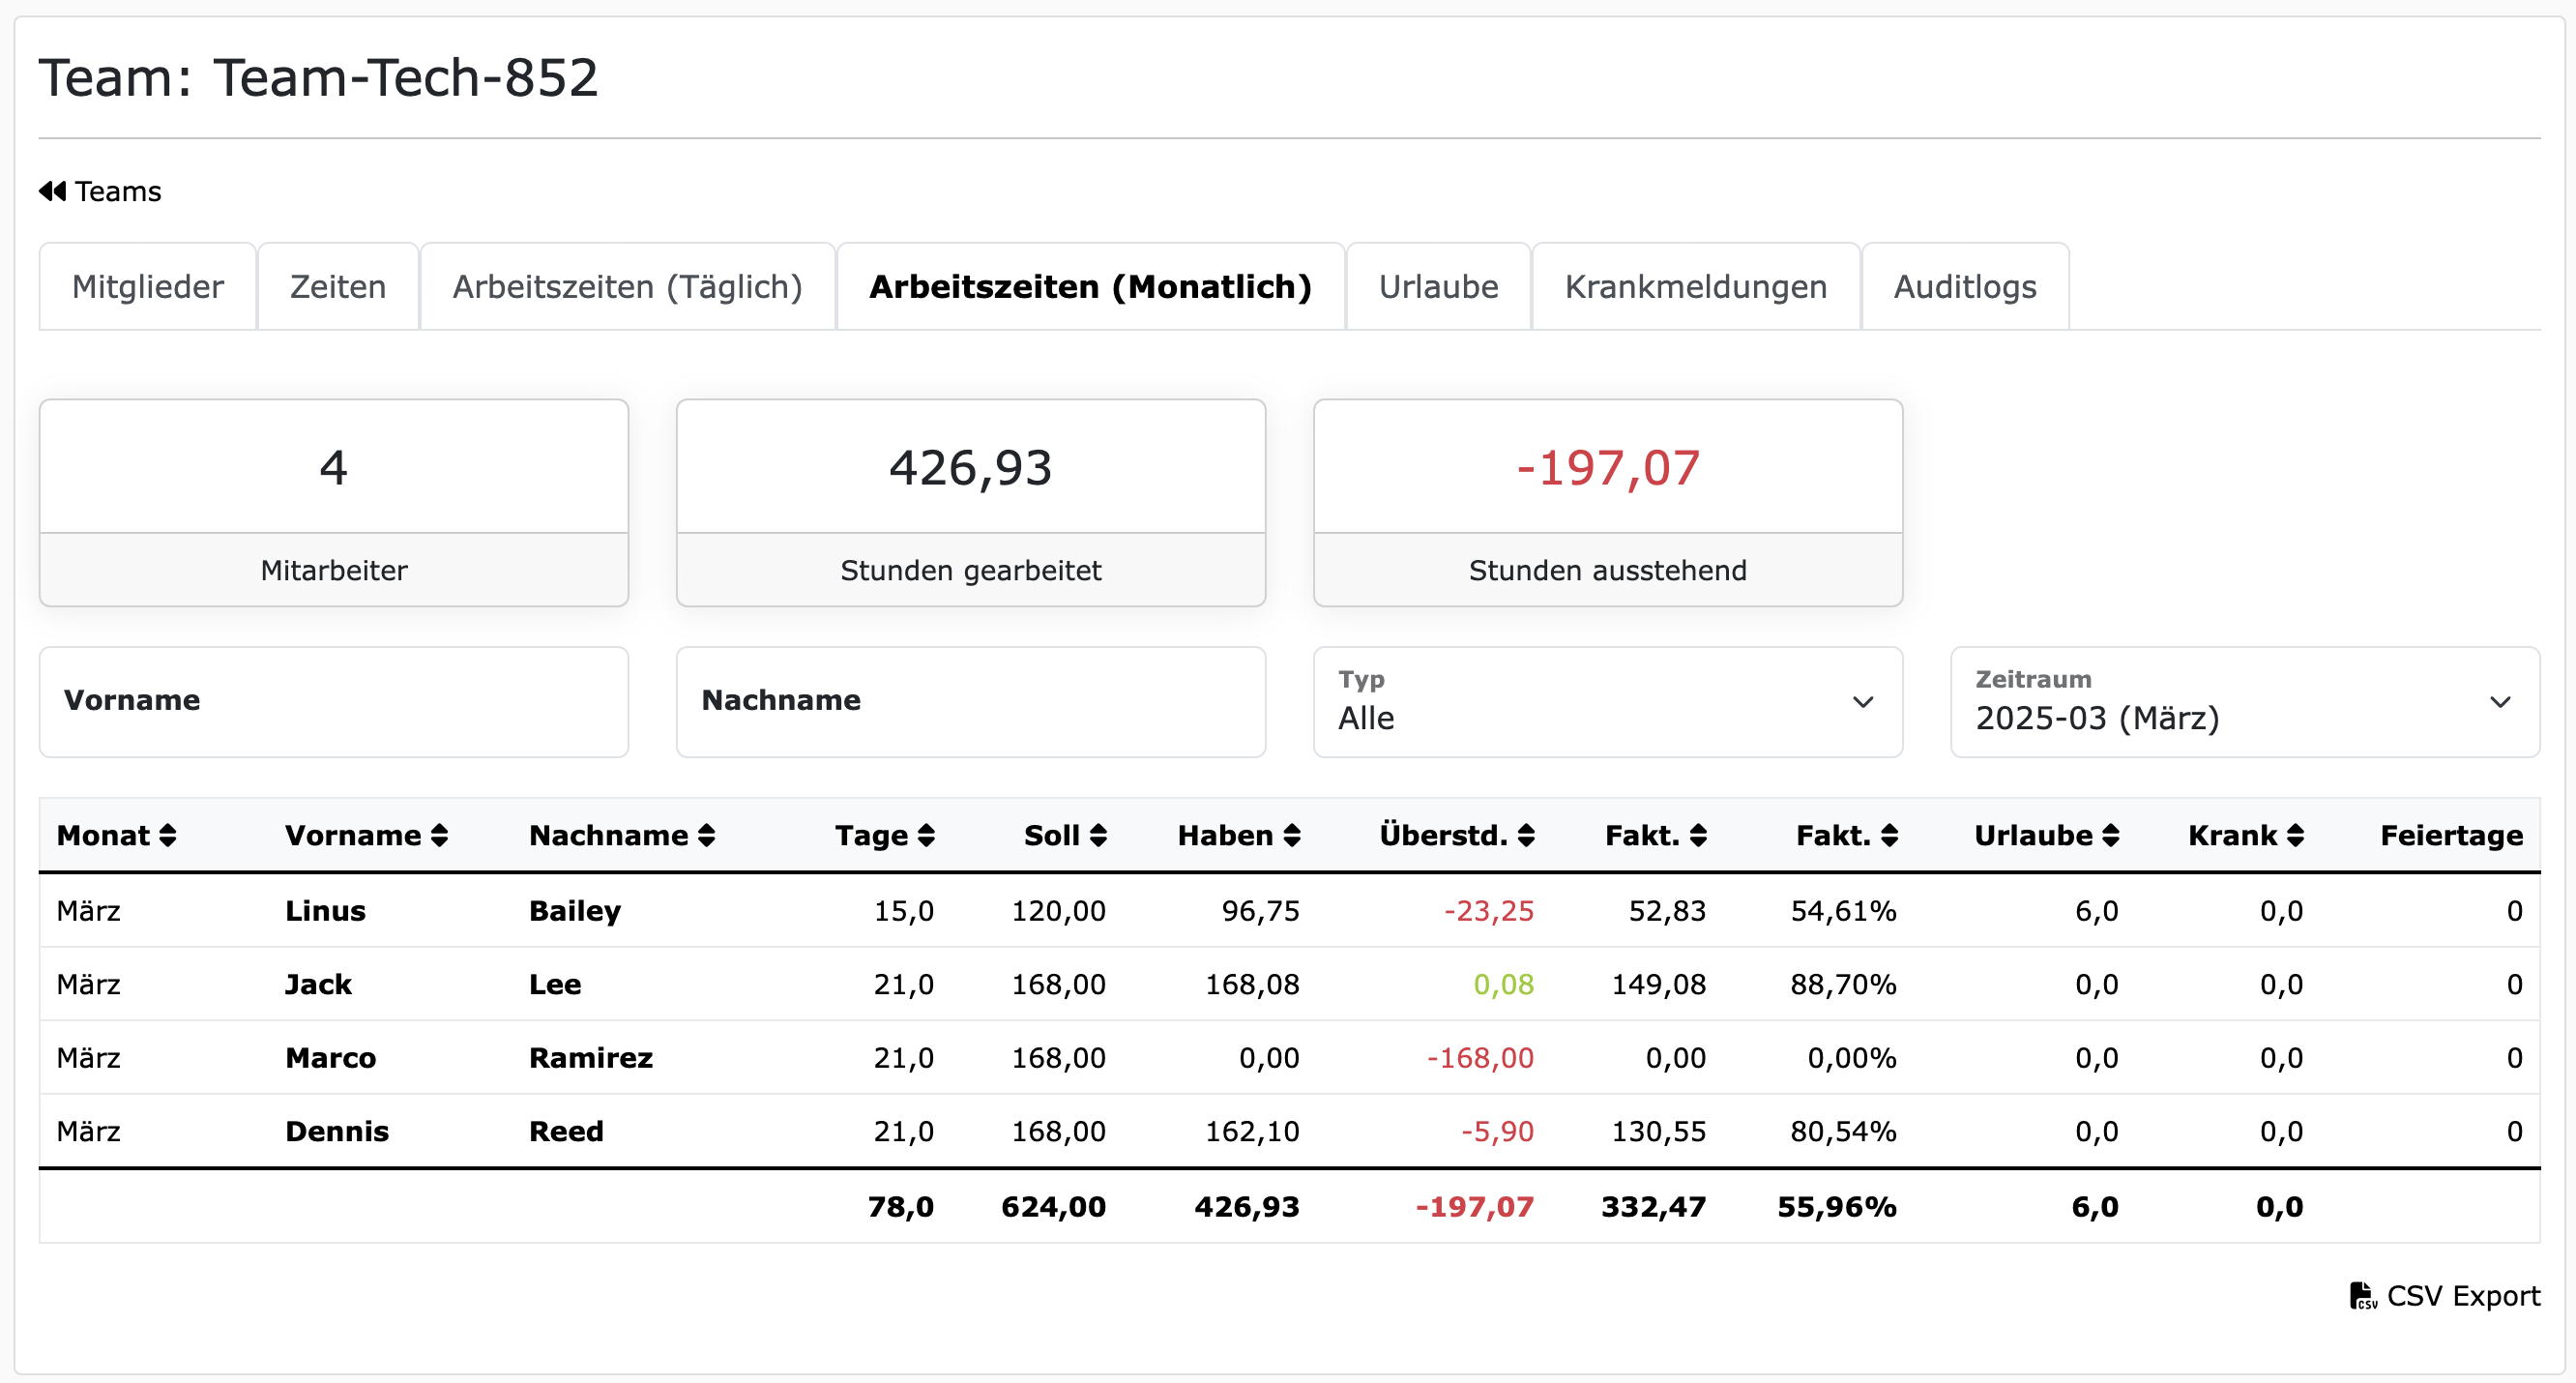This screenshot has width=2576, height=1383.
Task: Start a CSV Export
Action: tap(2460, 1296)
